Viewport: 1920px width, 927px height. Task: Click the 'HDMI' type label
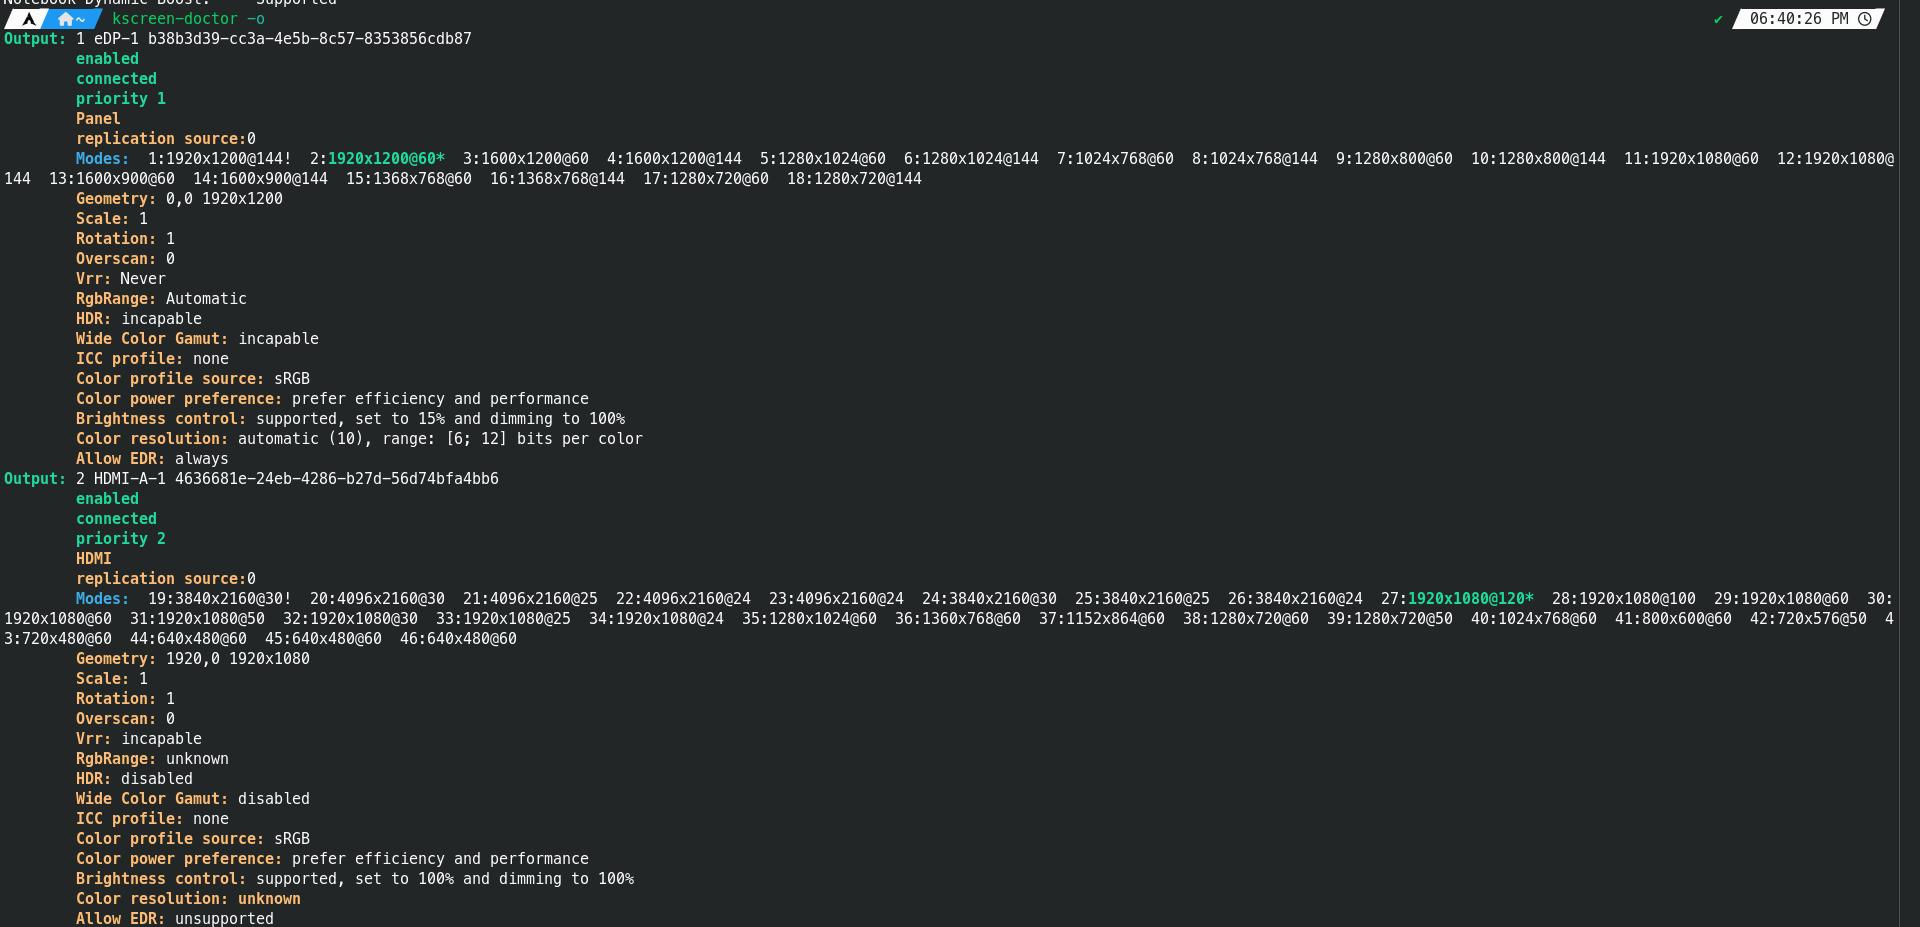coord(94,559)
